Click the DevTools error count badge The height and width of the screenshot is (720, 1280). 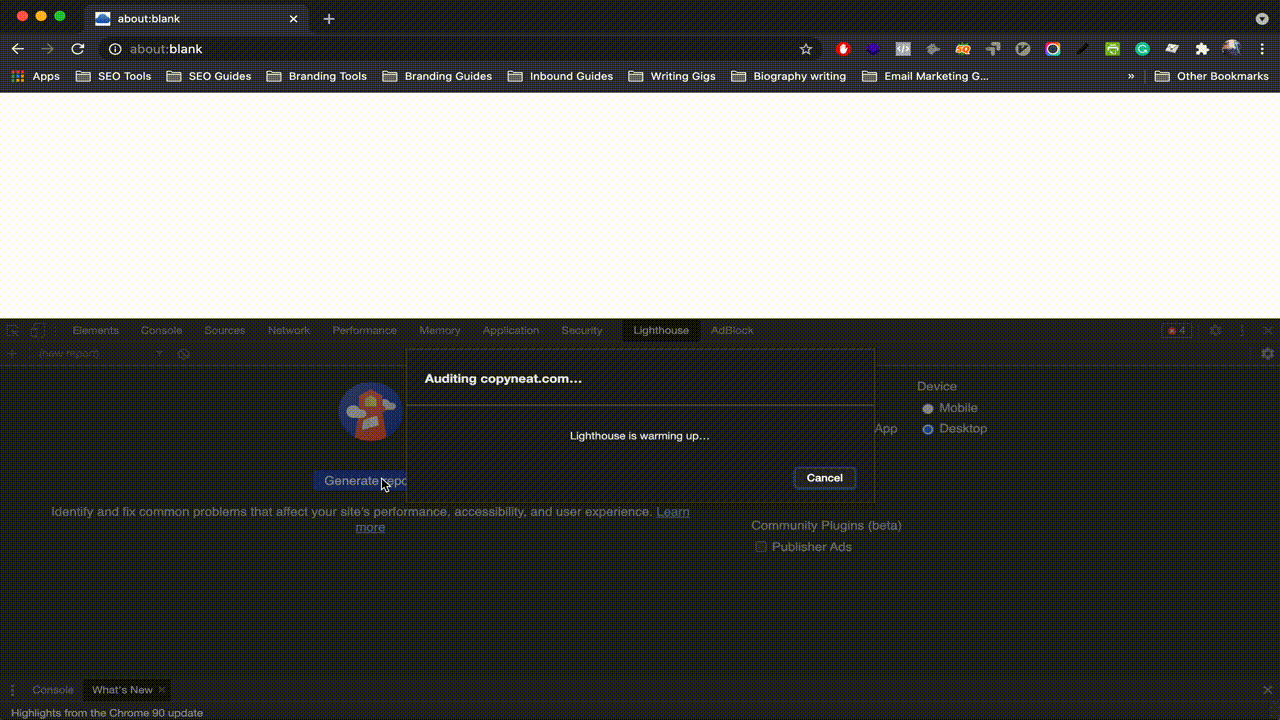point(1177,331)
